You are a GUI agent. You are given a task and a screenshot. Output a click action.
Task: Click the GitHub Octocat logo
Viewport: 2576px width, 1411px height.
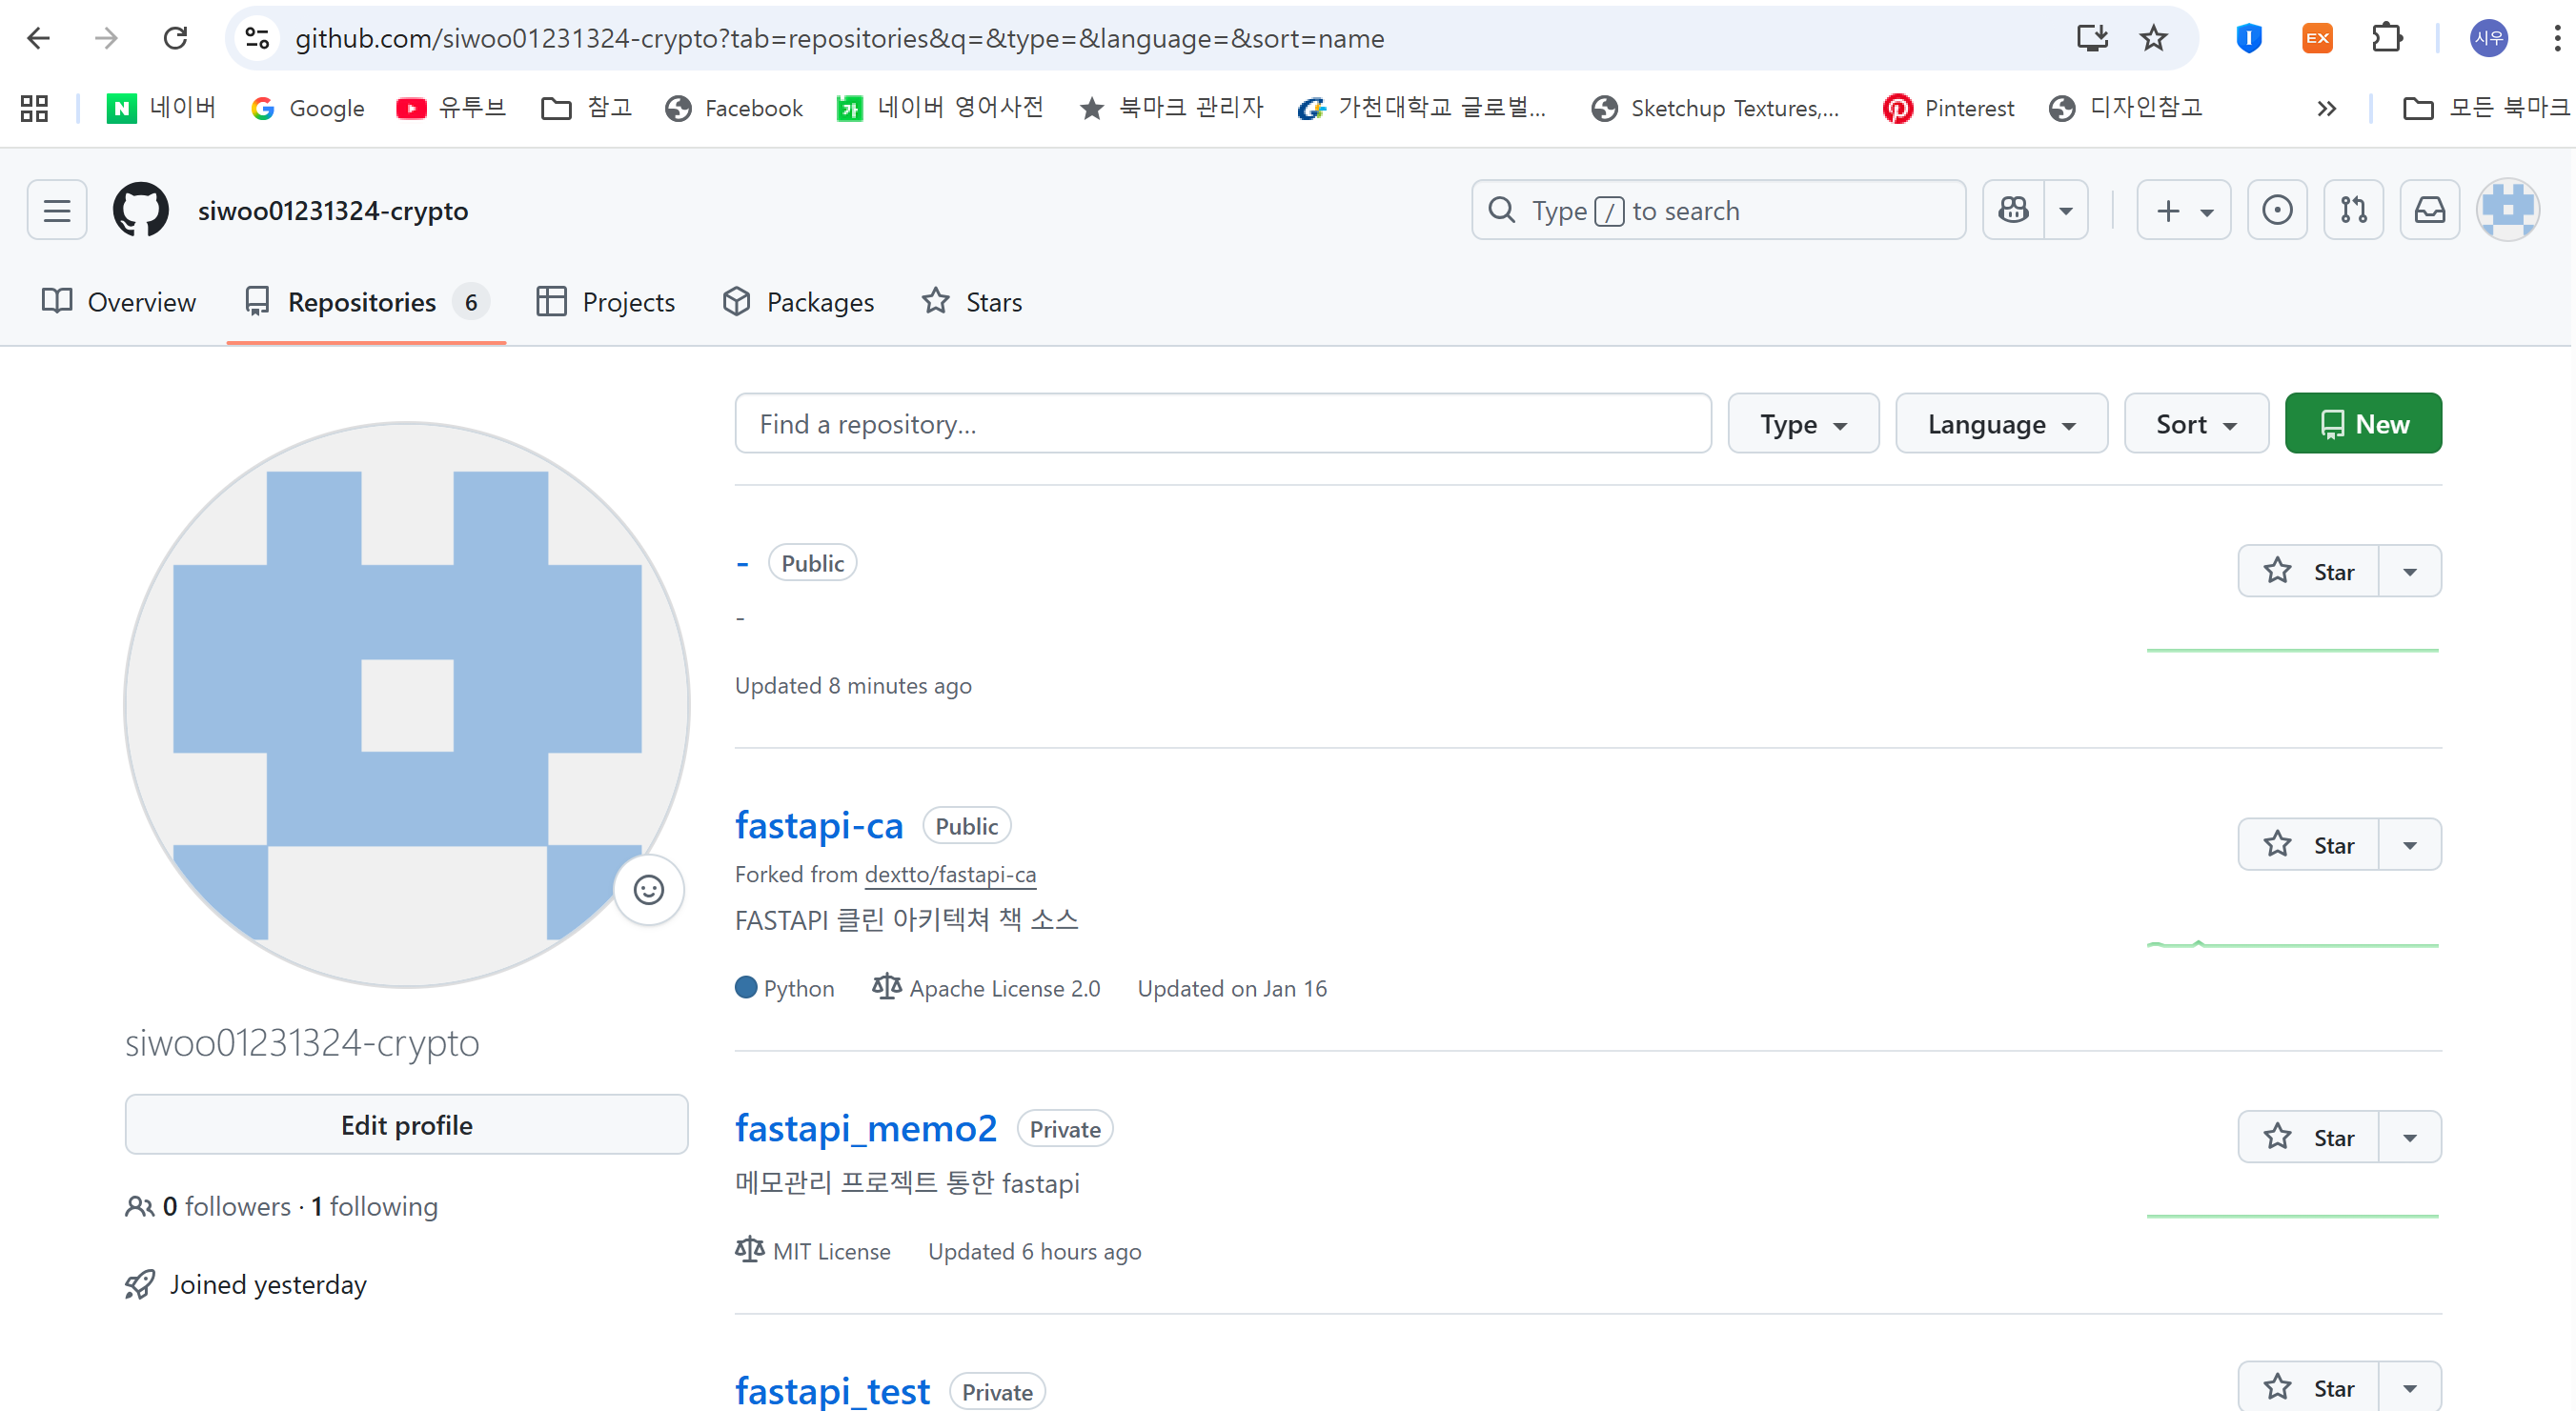coord(141,210)
